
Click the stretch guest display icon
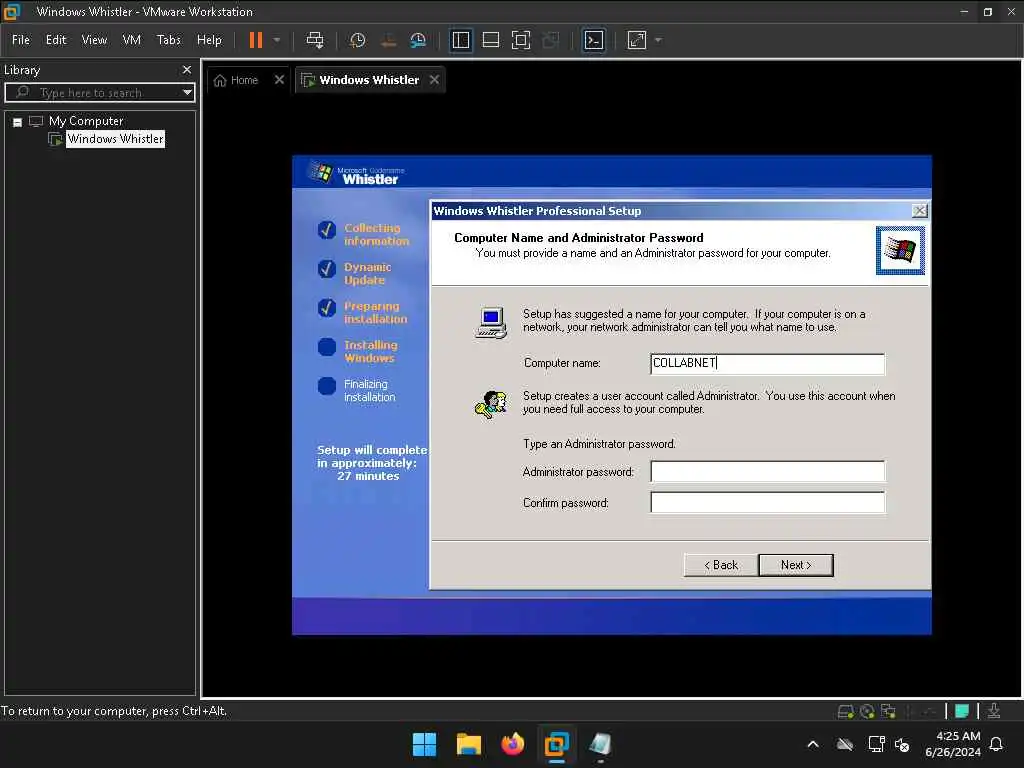tap(637, 40)
